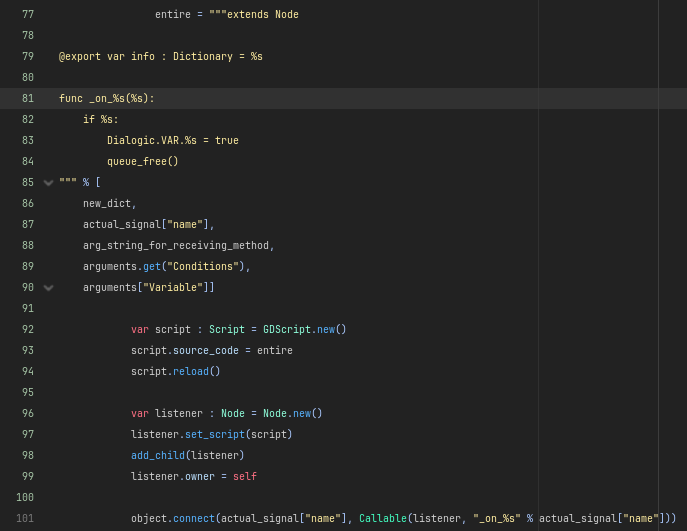The height and width of the screenshot is (531, 687).
Task: Click 'listener.set_script(script)' text
Action: [212, 435]
